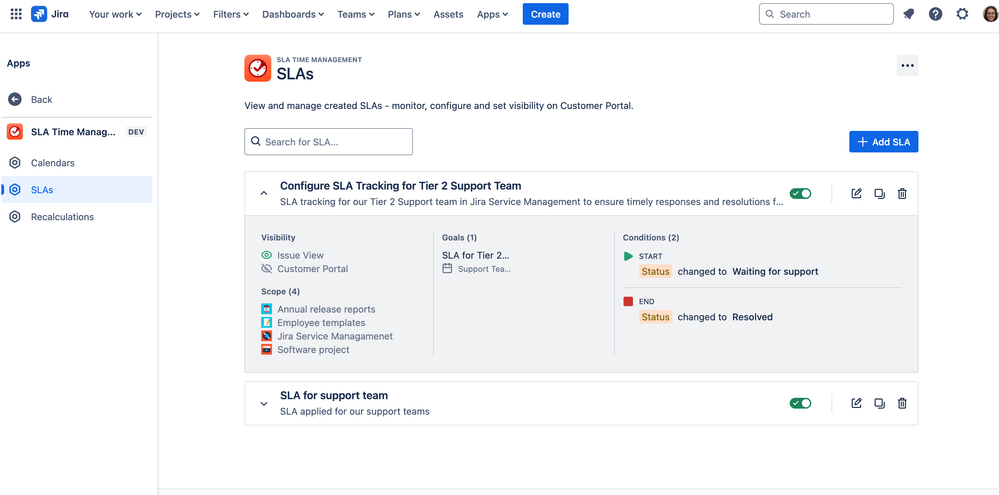This screenshot has height=495, width=999.
Task: Toggle the Issue View visibility eye
Action: [267, 255]
